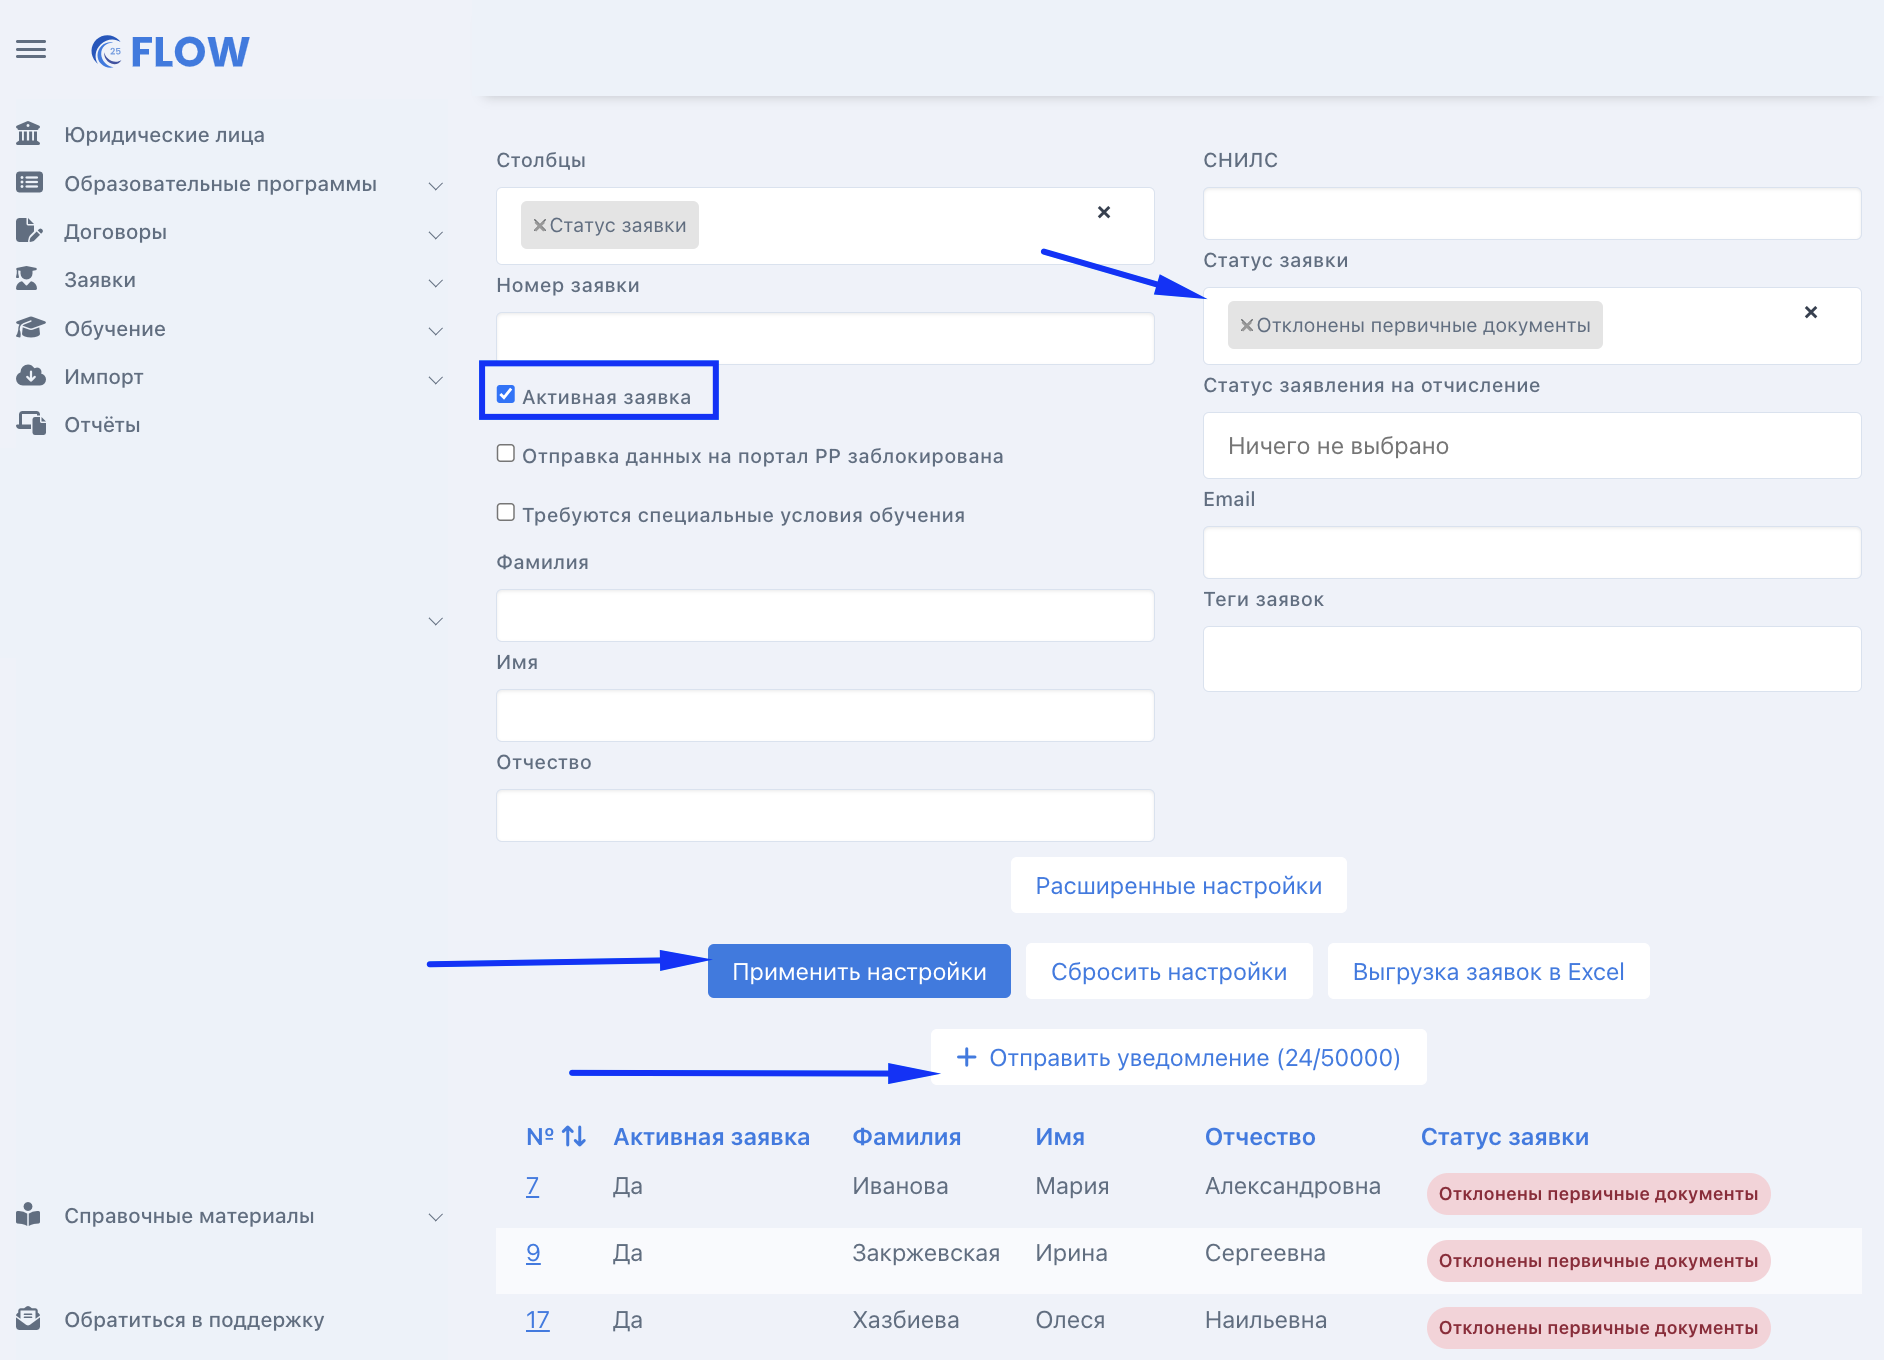This screenshot has width=1884, height=1360.
Task: Select Импорт in the sidebar
Action: [x=104, y=377]
